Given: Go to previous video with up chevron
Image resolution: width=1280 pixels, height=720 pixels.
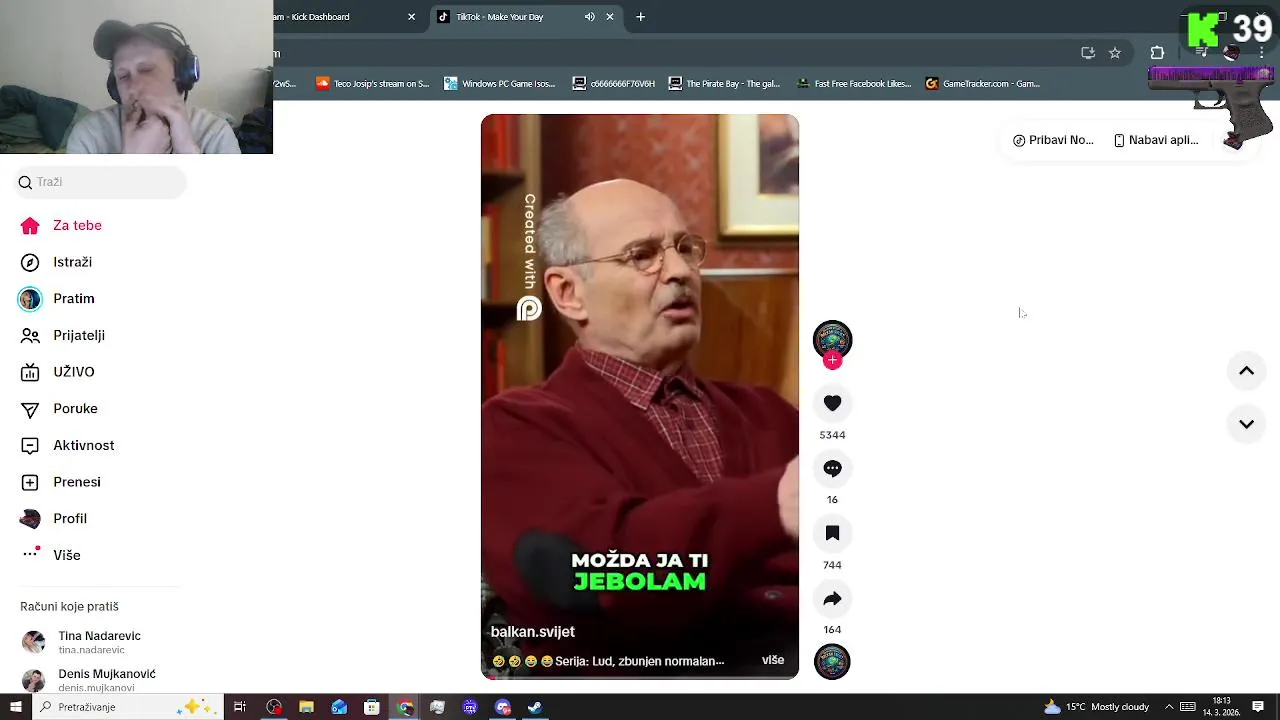Looking at the screenshot, I should 1246,371.
